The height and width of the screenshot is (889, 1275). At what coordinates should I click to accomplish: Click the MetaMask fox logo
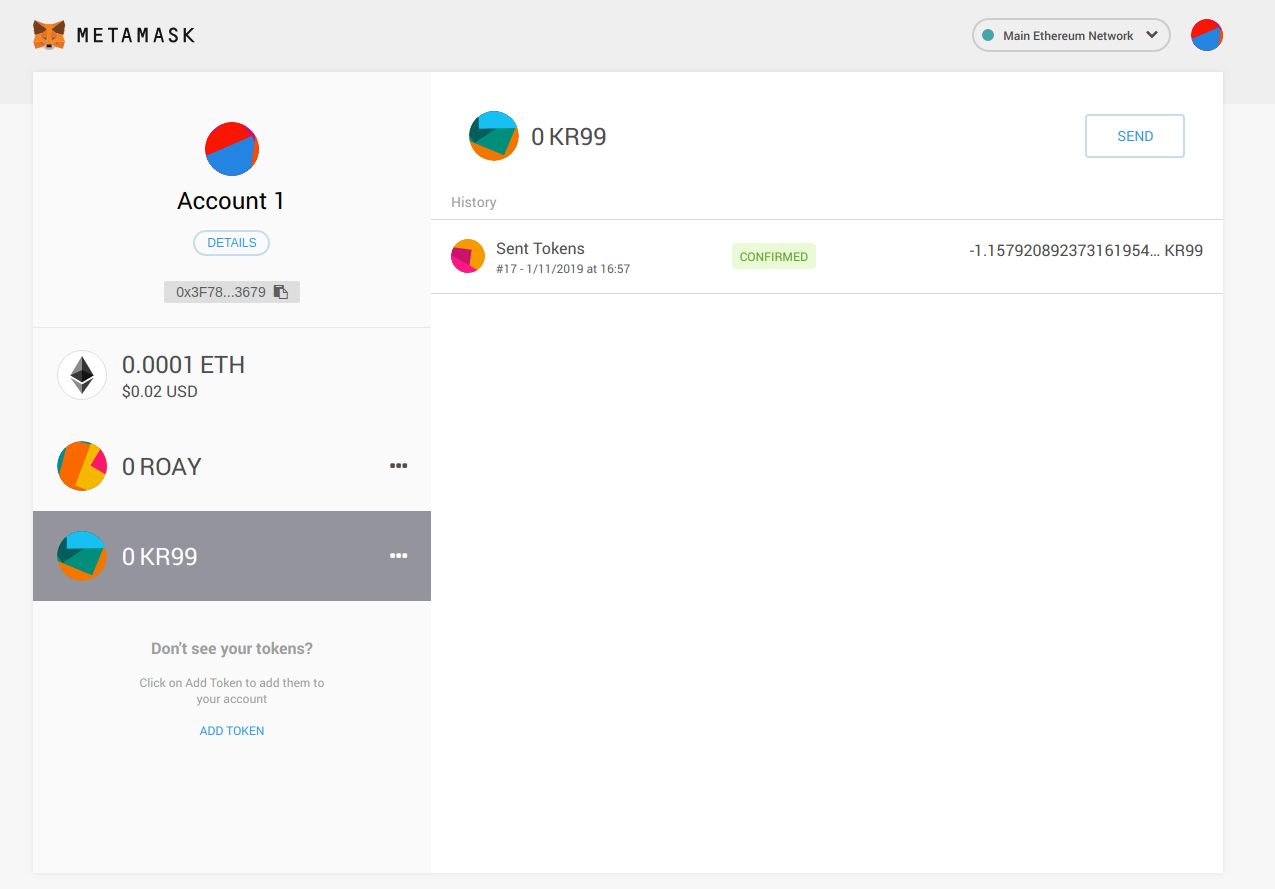[49, 36]
